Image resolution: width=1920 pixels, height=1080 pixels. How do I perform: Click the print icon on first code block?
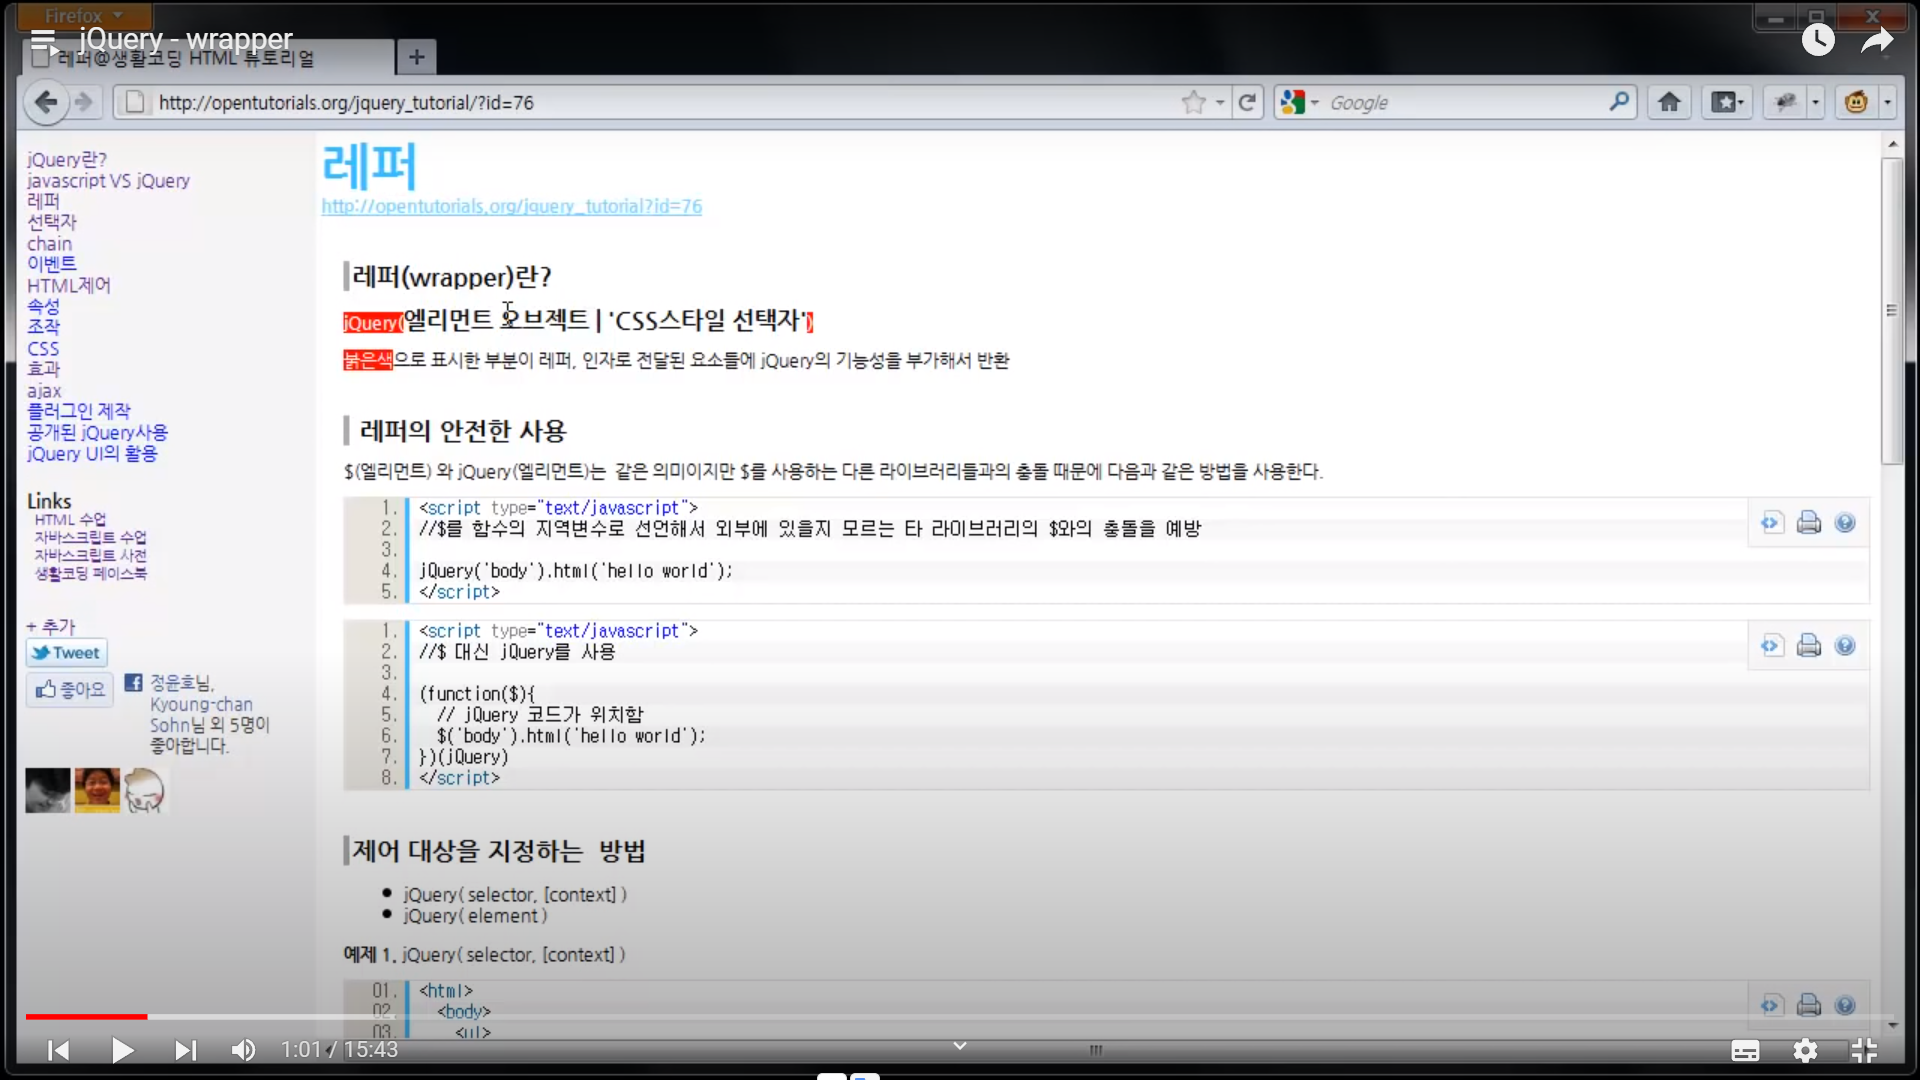click(1808, 523)
